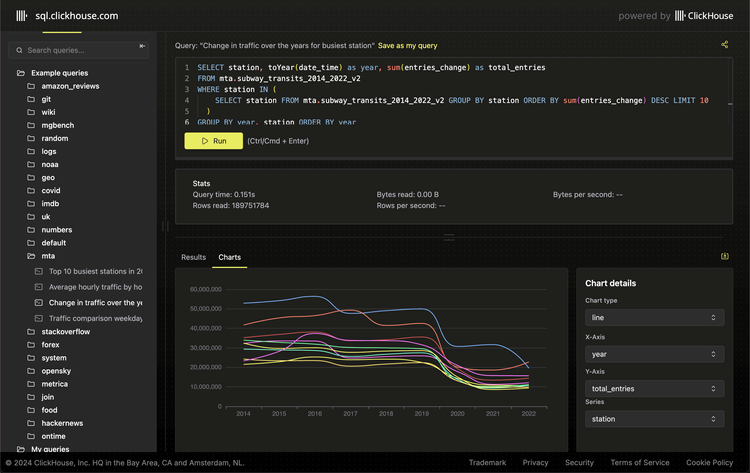Open the Series station dropdown
The image size is (750, 473).
click(x=654, y=419)
